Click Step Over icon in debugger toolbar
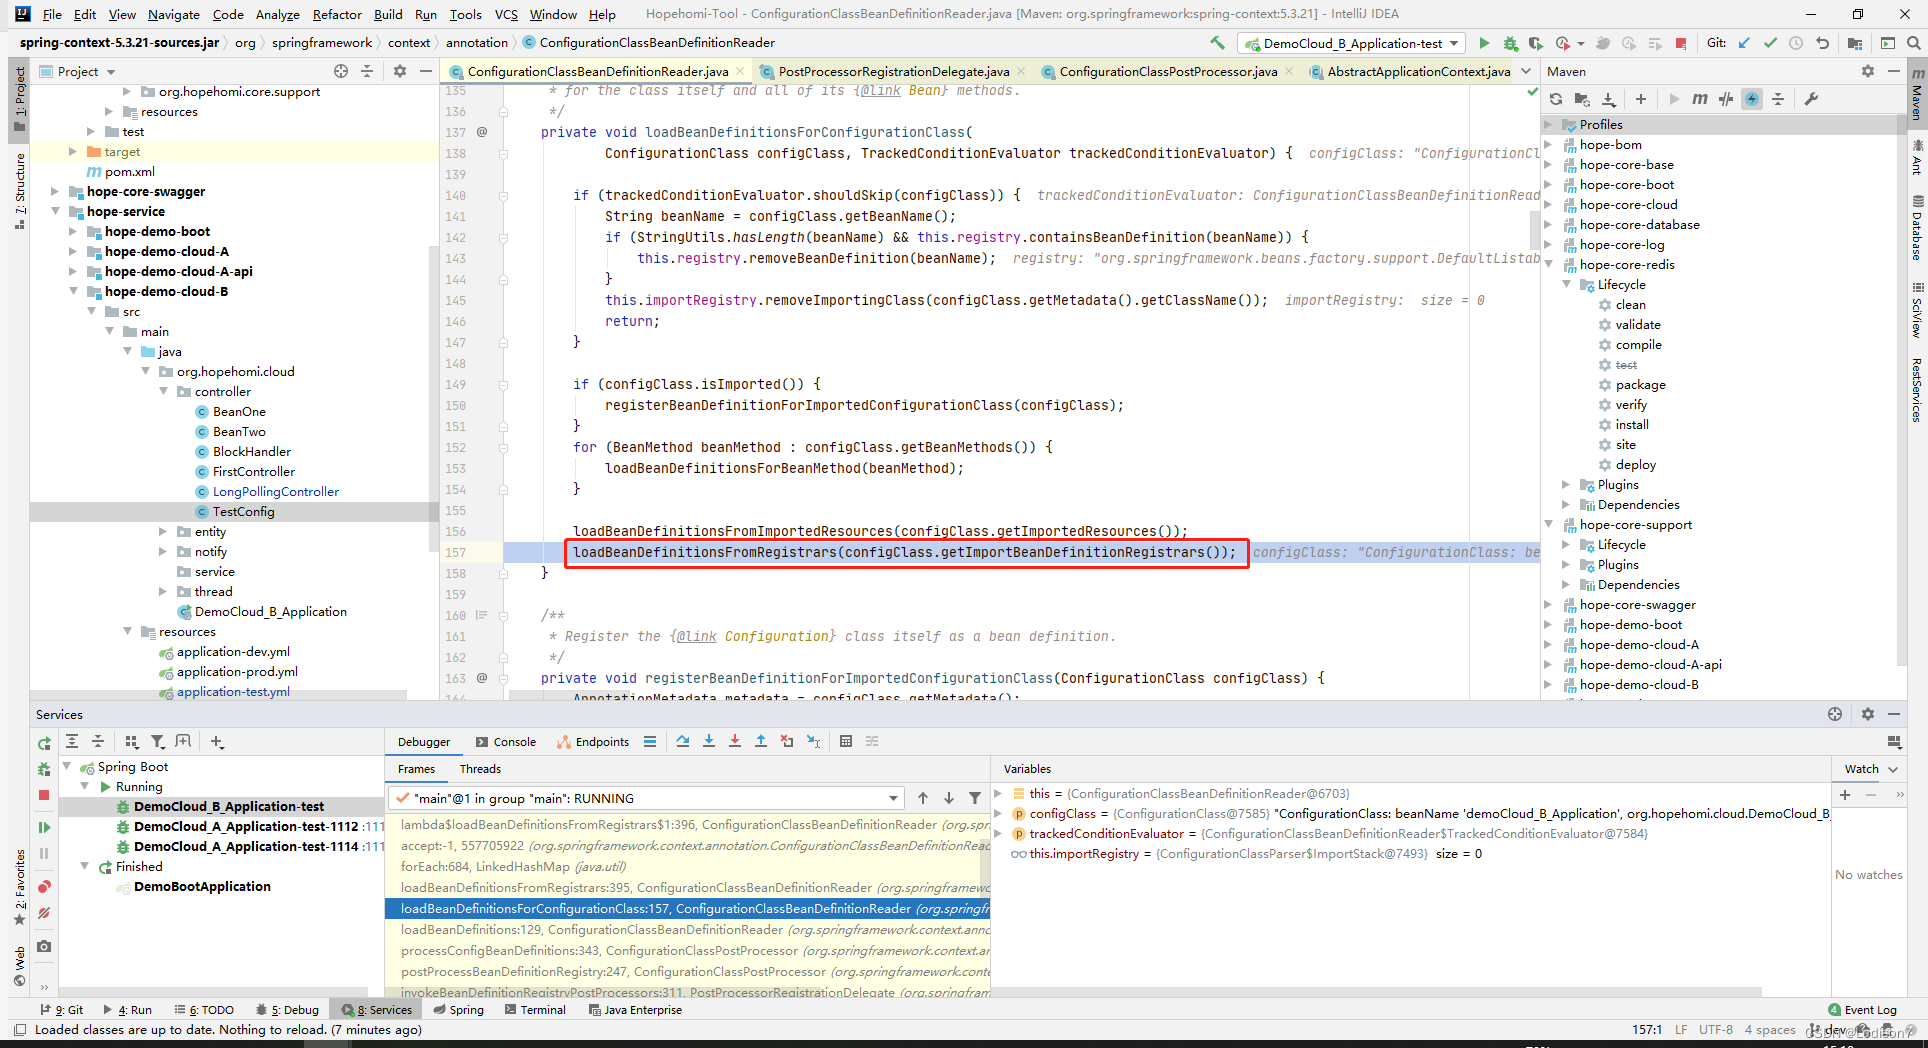1928x1048 pixels. pos(683,741)
